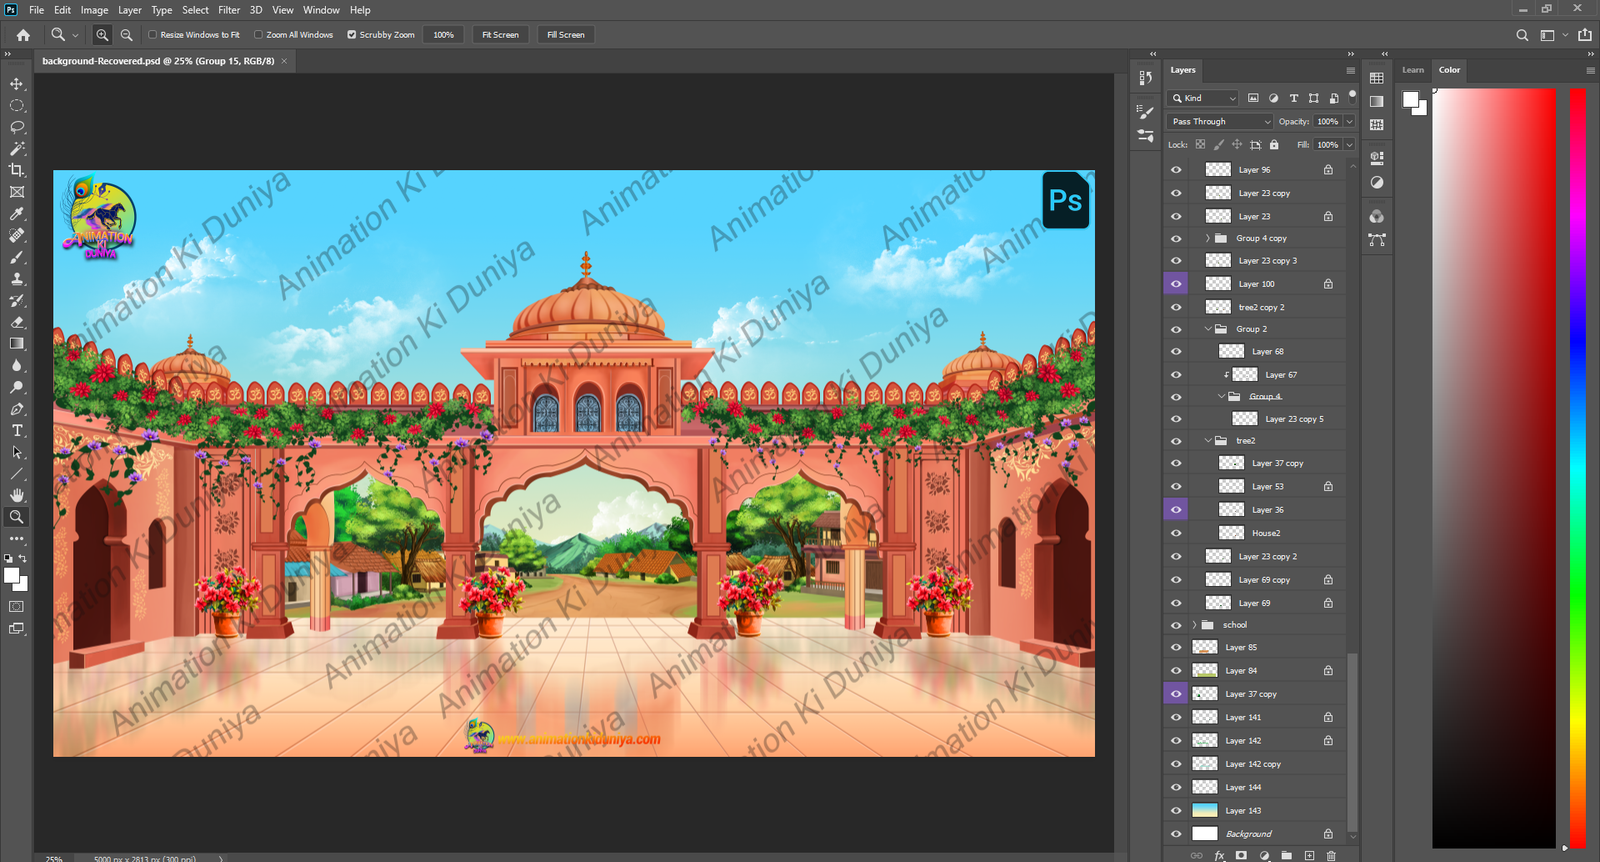
Task: Select the Horizontal Type tool
Action: tap(17, 431)
